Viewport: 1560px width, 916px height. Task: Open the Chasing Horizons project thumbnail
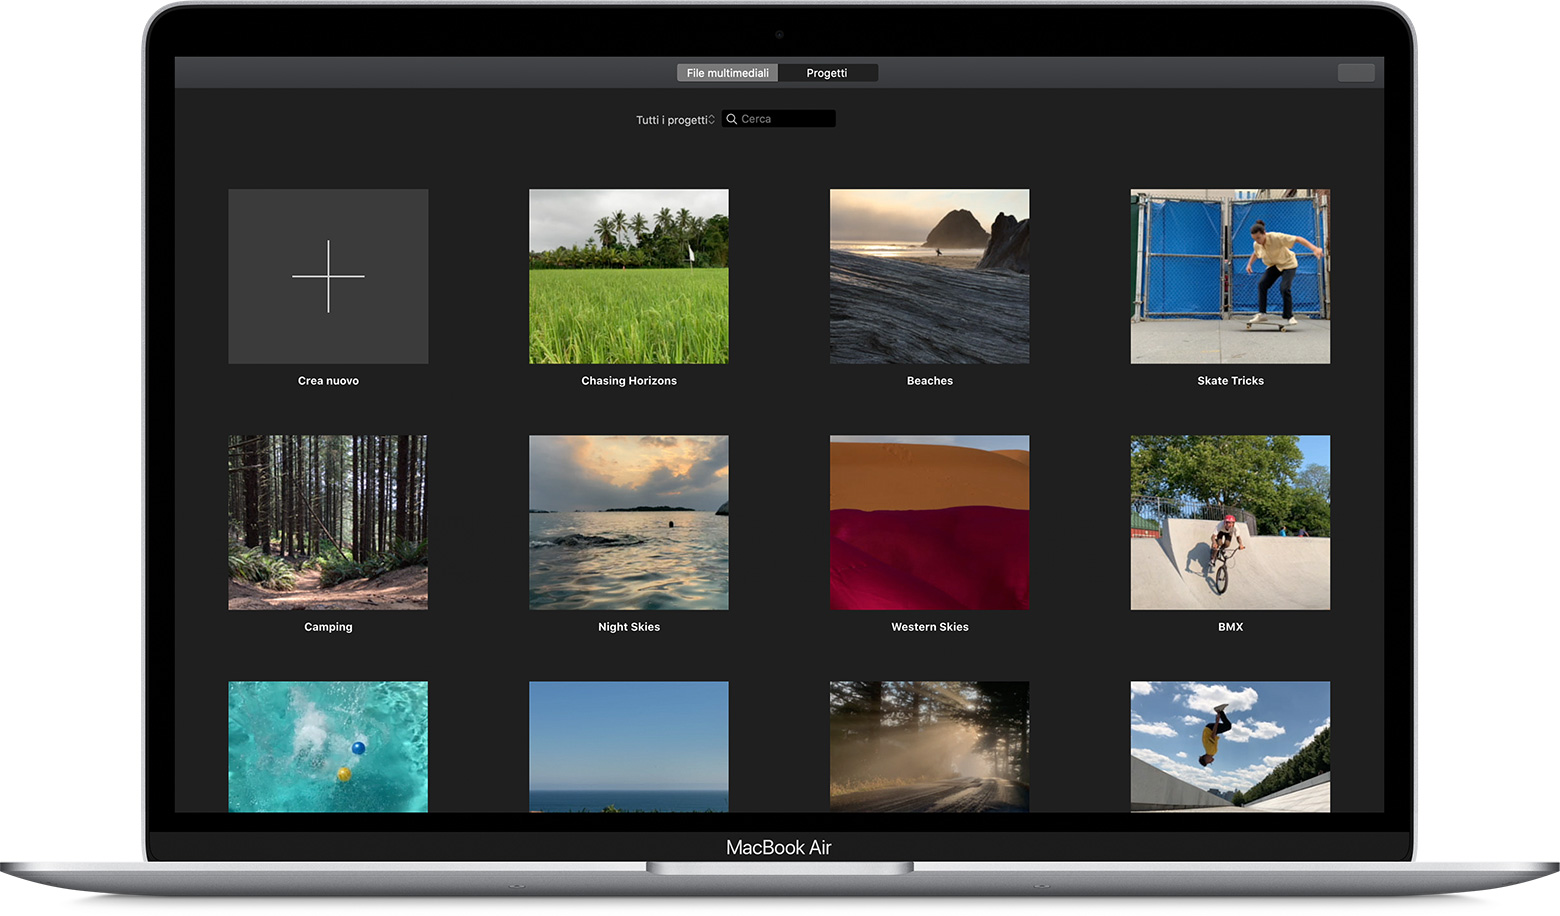[x=629, y=276]
